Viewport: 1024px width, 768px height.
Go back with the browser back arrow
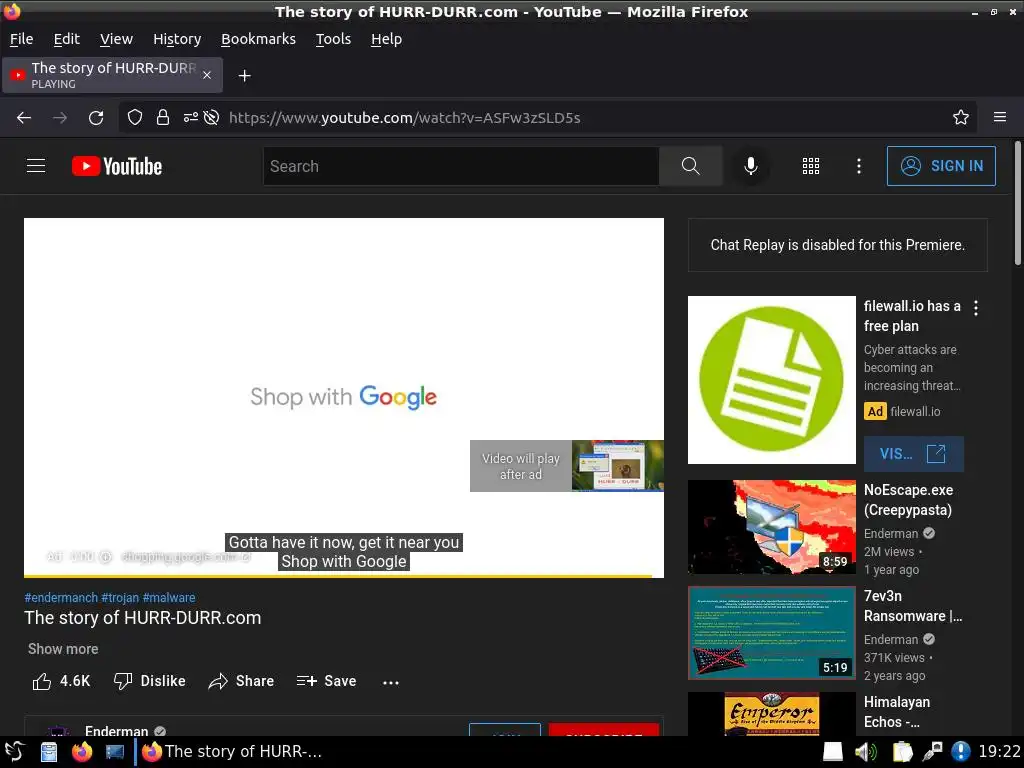24,118
